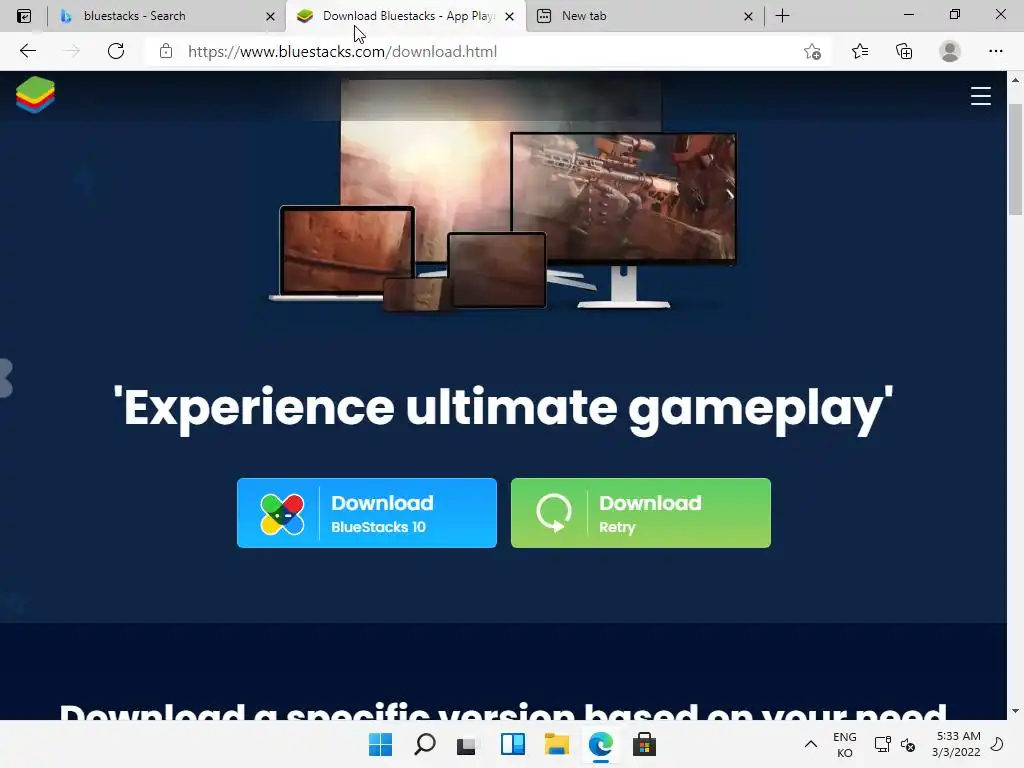Click the devices hero image
This screenshot has width=1024, height=768.
[x=503, y=196]
